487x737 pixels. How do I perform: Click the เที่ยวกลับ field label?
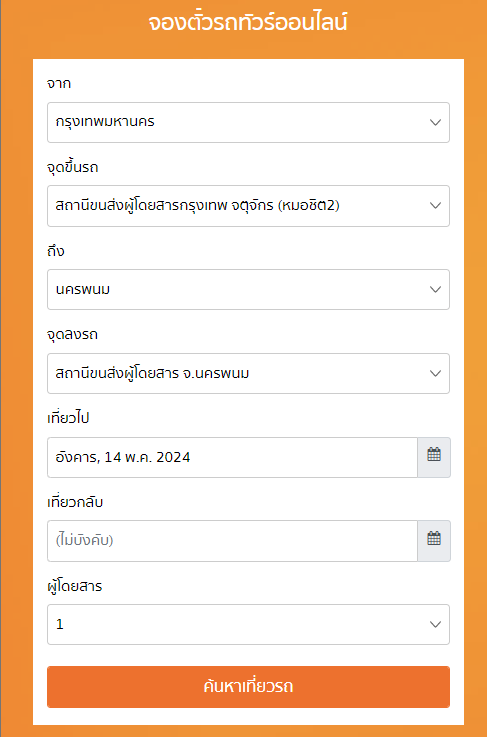click(75, 502)
